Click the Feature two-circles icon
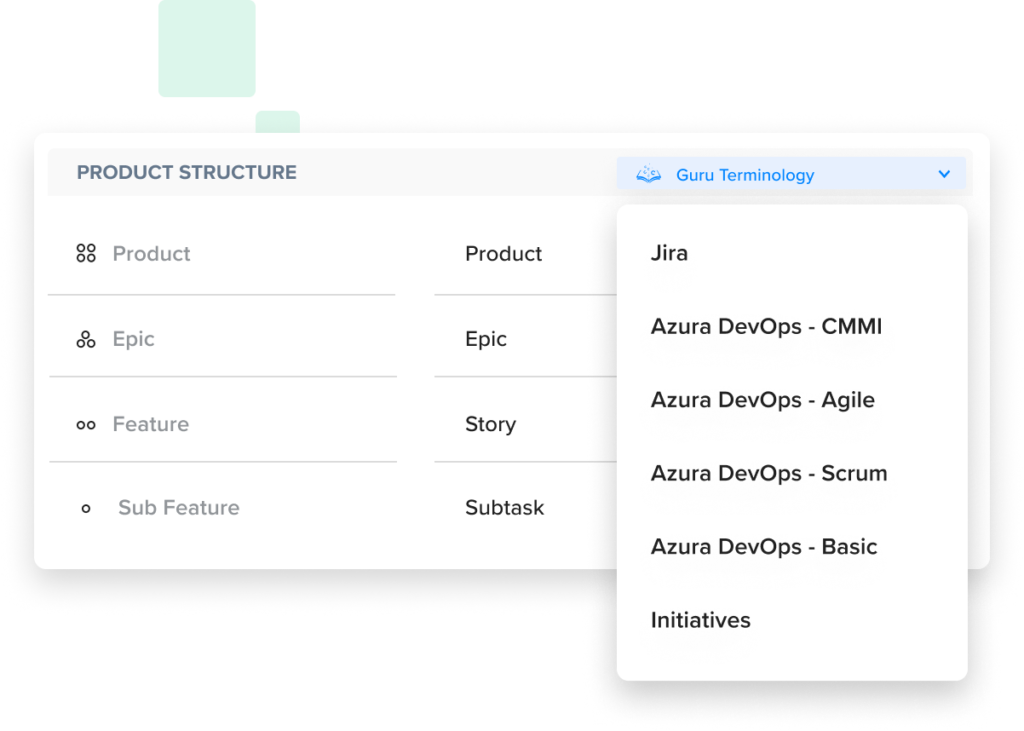This screenshot has width=1024, height=731. [x=86, y=425]
